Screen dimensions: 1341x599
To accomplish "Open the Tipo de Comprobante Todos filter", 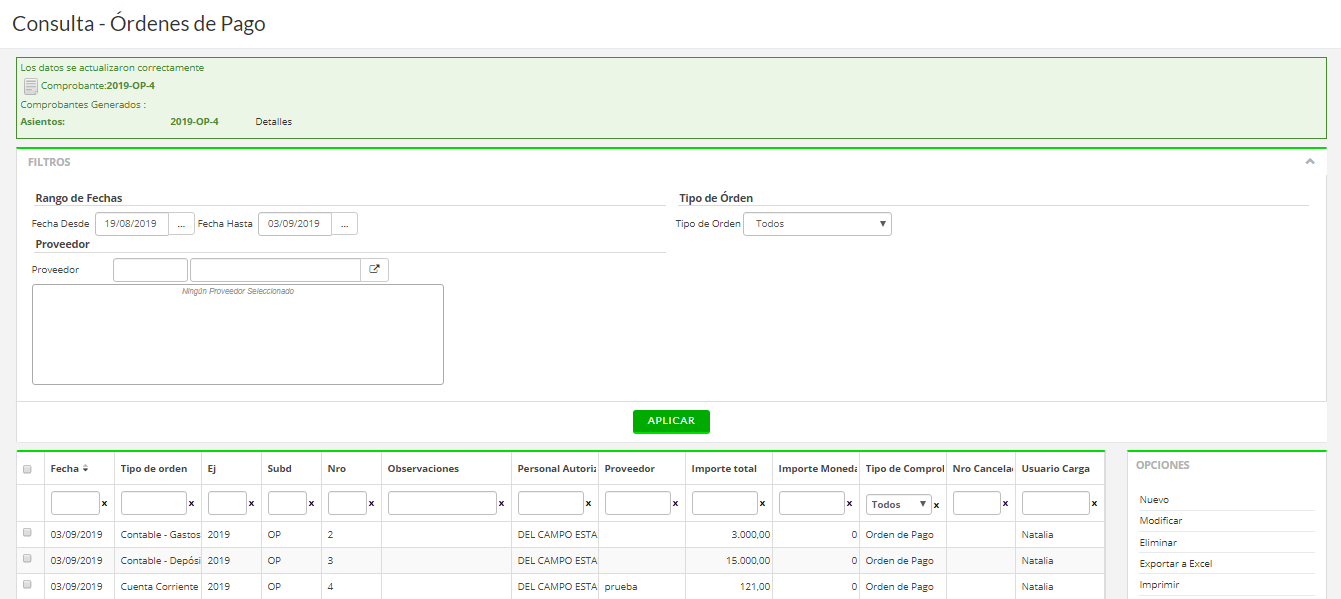I will coord(899,504).
